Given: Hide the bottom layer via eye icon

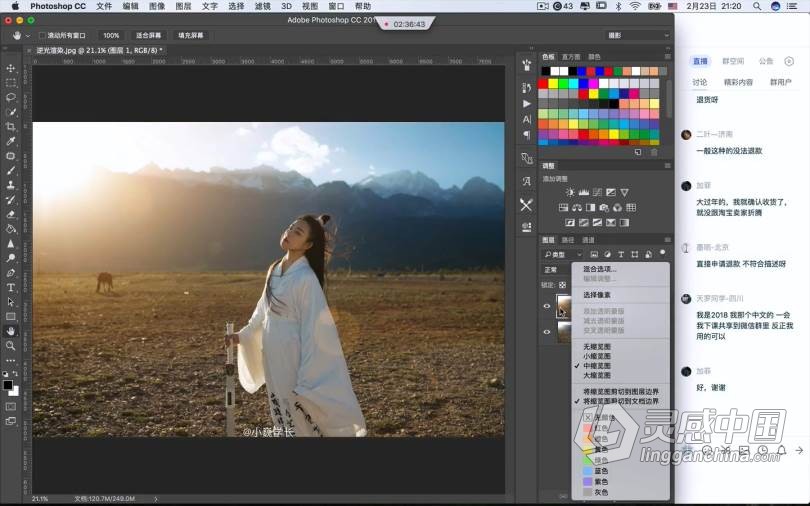Looking at the screenshot, I should 547,332.
